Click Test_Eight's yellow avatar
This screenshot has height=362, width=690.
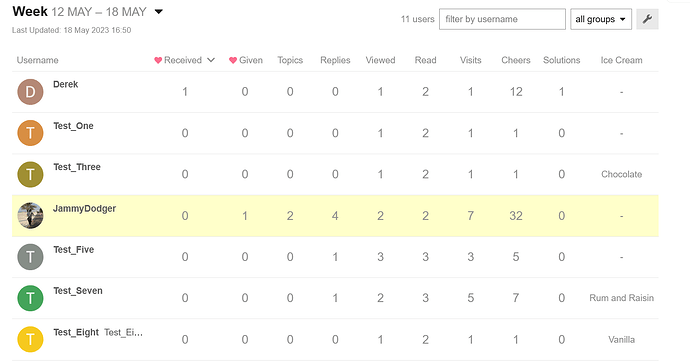pos(30,339)
